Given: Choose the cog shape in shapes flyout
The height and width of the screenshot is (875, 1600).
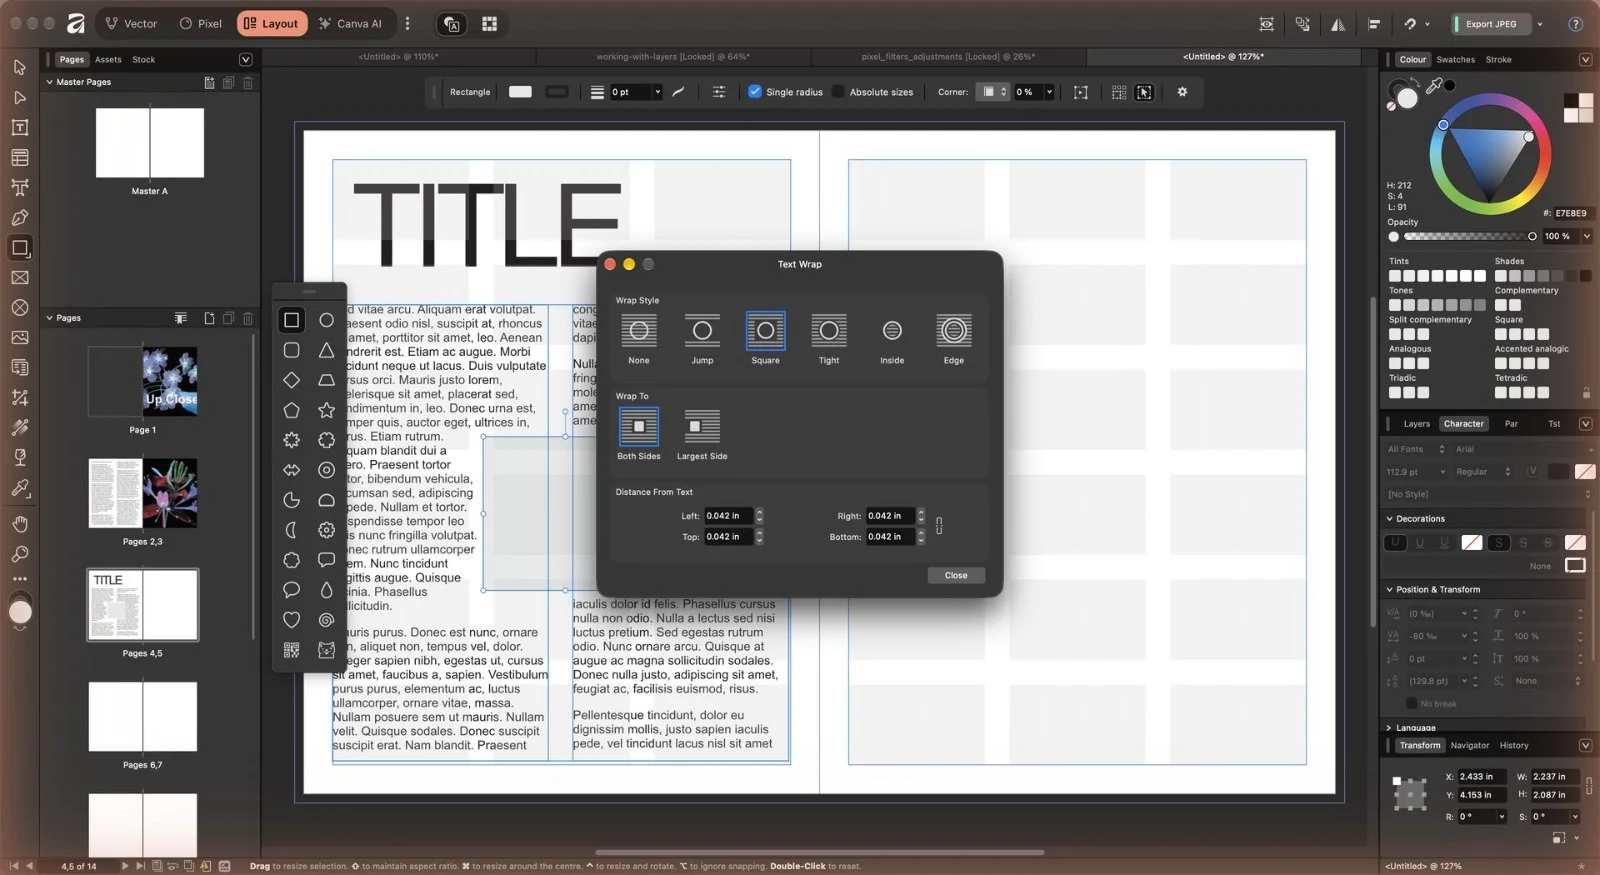Looking at the screenshot, I should pyautogui.click(x=326, y=530).
